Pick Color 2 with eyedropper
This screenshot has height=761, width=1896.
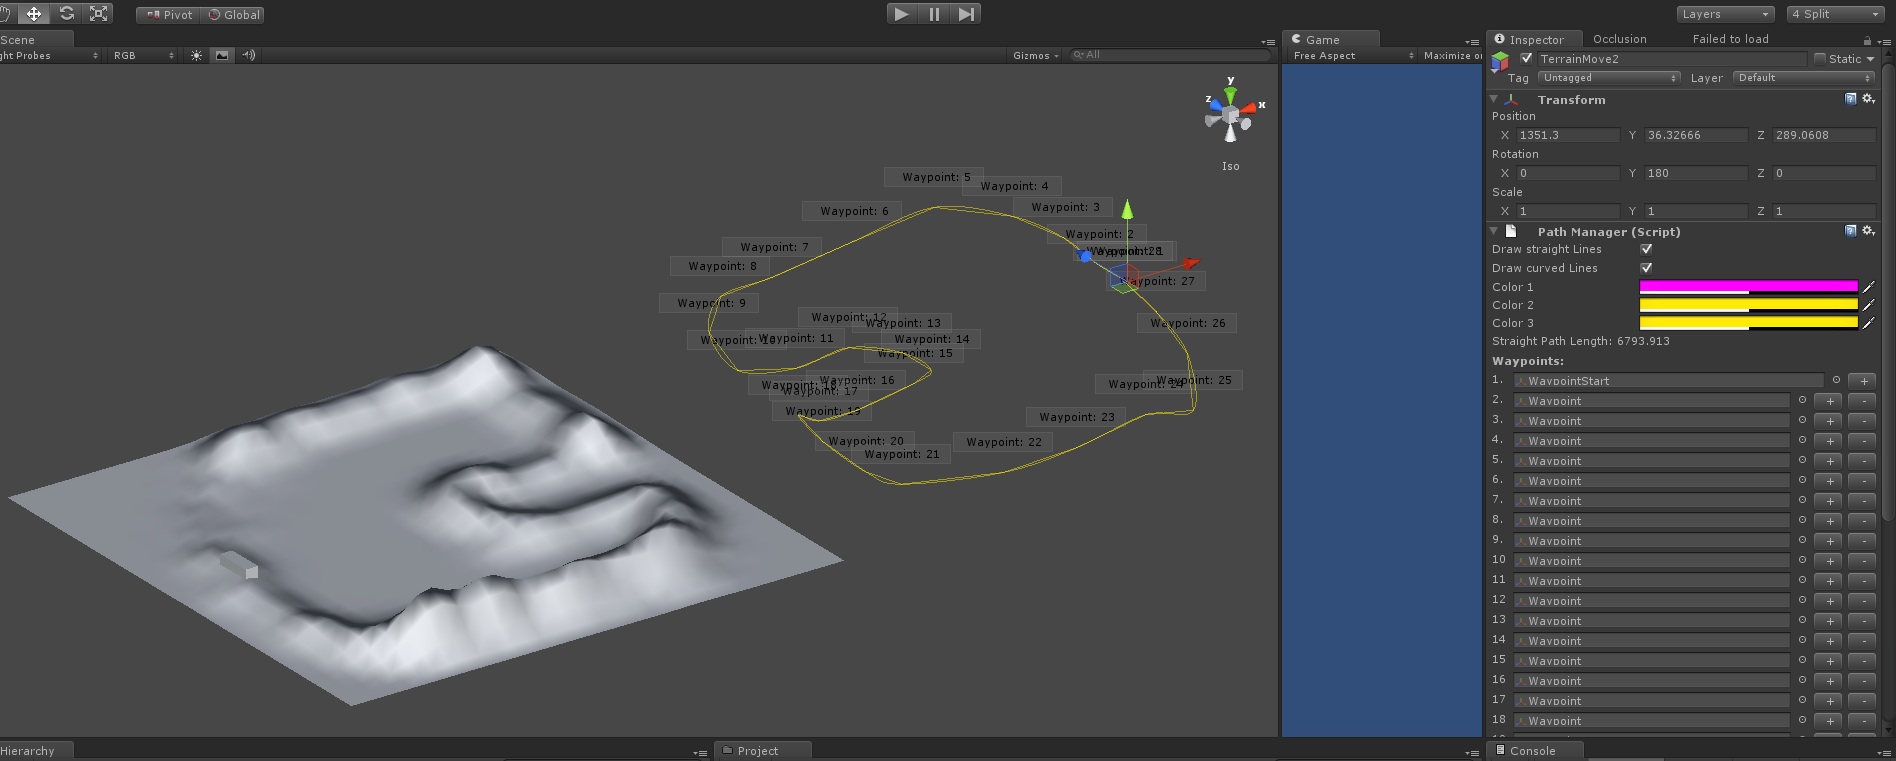coord(1868,305)
